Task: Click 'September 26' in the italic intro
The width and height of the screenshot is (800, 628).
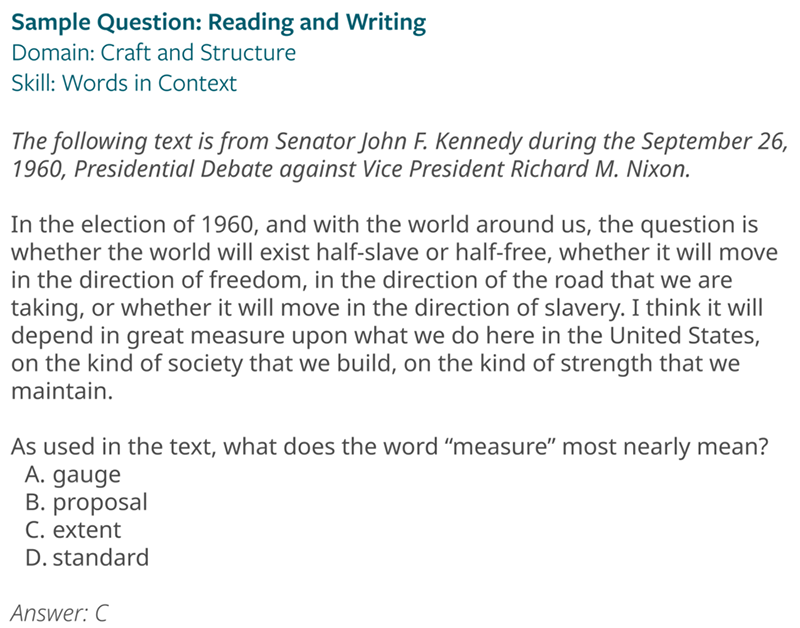Action: (x=706, y=140)
